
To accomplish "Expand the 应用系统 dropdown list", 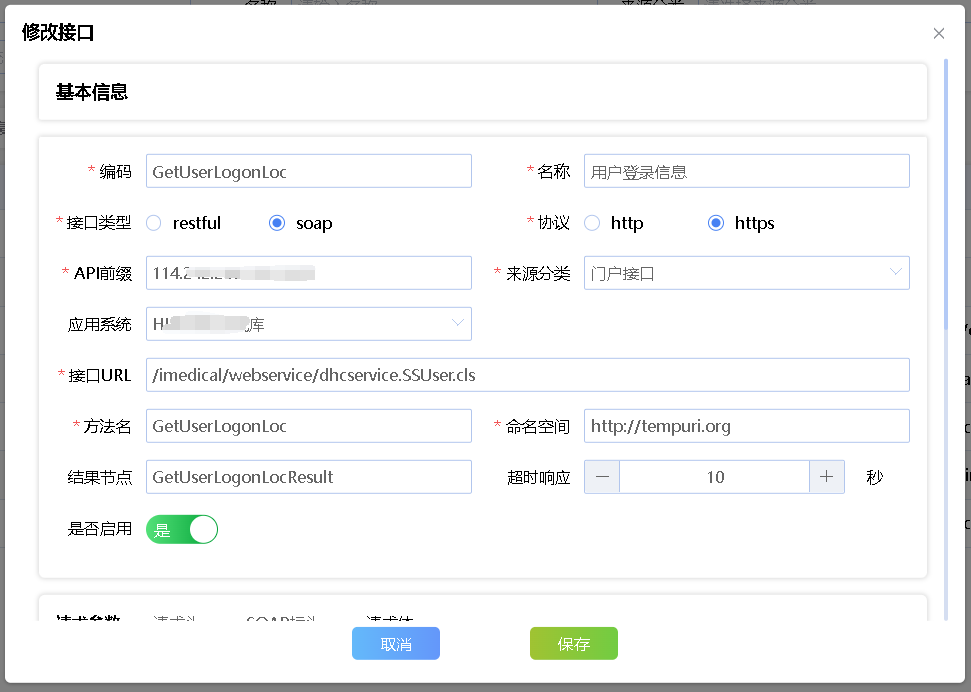I will pyautogui.click(x=308, y=324).
